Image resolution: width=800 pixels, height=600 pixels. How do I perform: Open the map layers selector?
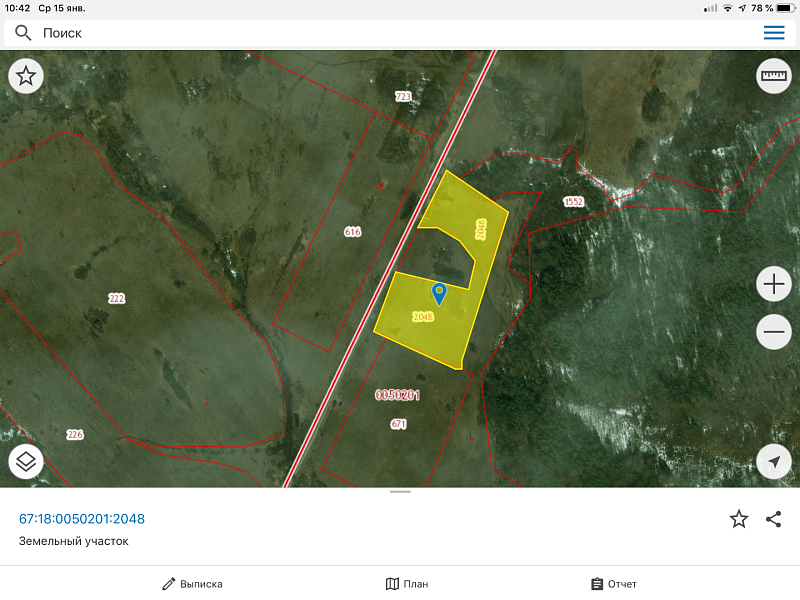tap(26, 461)
